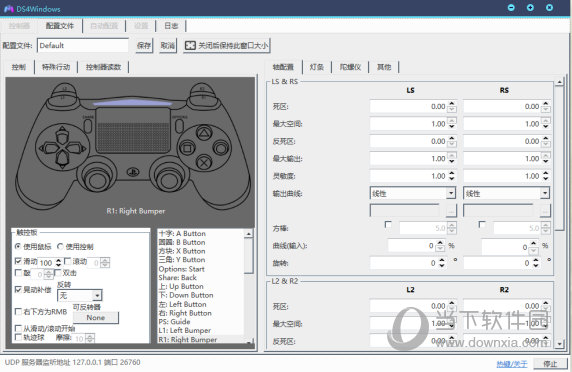Switch to the 特殊行动 tab

coord(56,67)
